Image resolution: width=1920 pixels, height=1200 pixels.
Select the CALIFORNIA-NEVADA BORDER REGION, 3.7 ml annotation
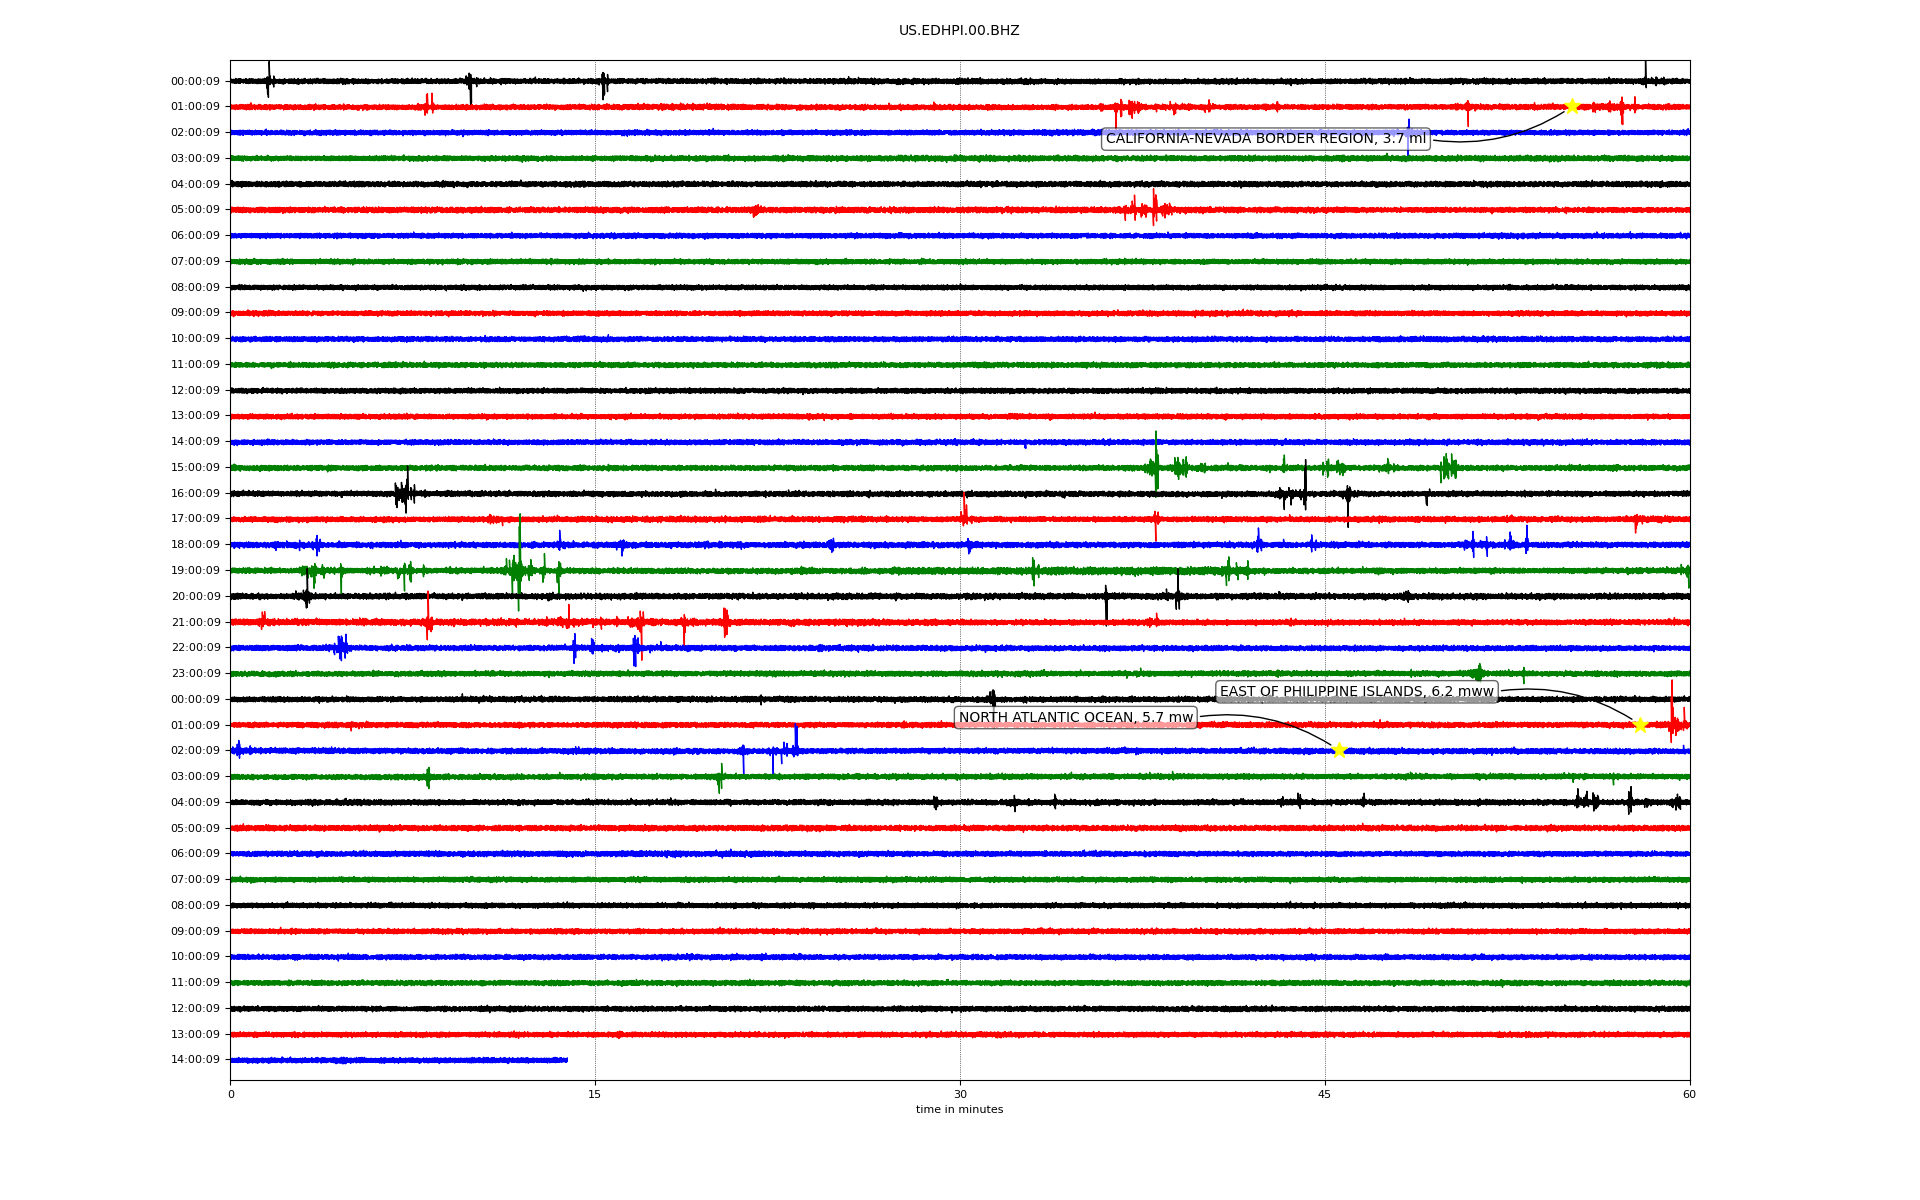coord(1266,139)
